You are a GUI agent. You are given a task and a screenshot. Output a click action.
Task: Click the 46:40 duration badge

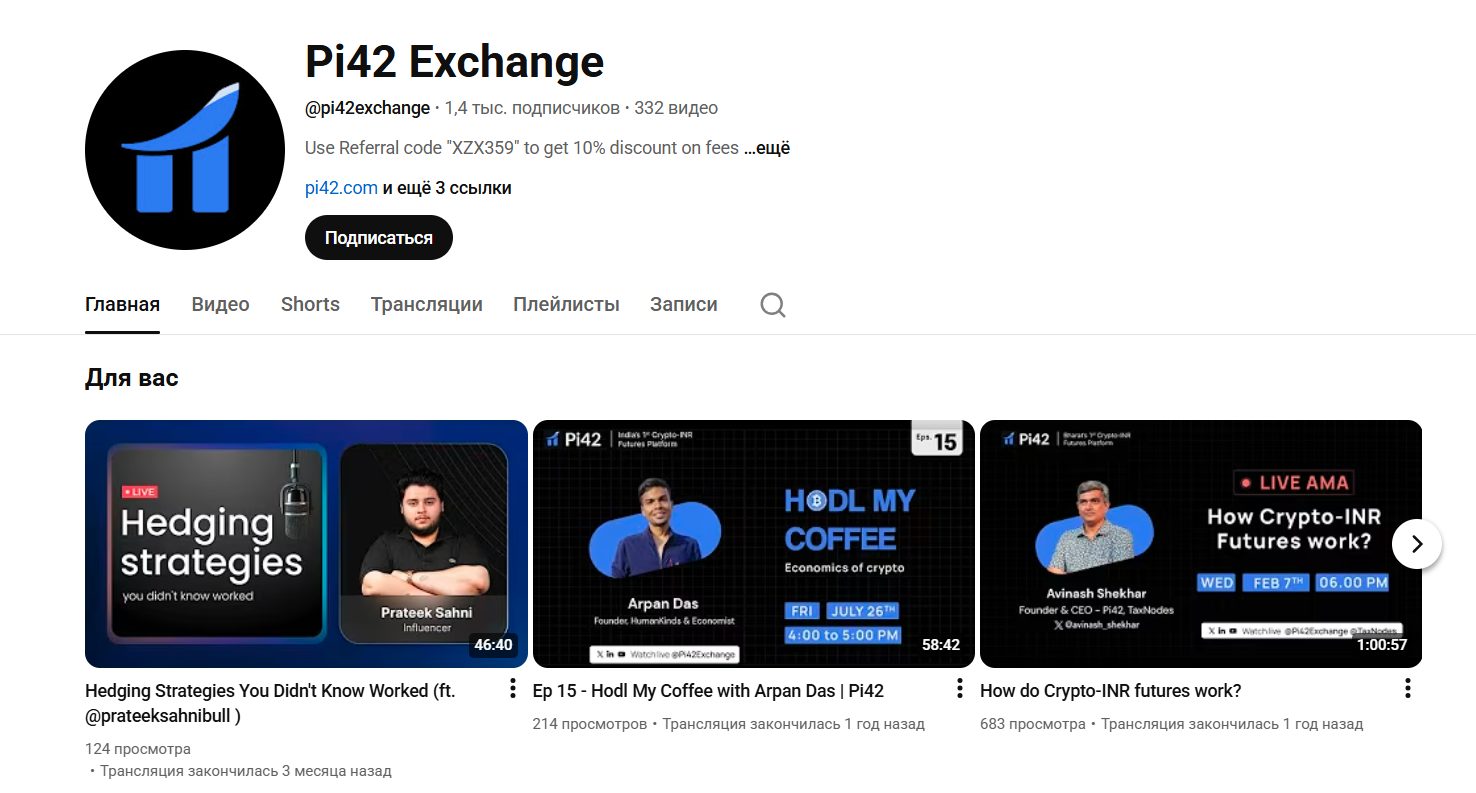pyautogui.click(x=493, y=645)
